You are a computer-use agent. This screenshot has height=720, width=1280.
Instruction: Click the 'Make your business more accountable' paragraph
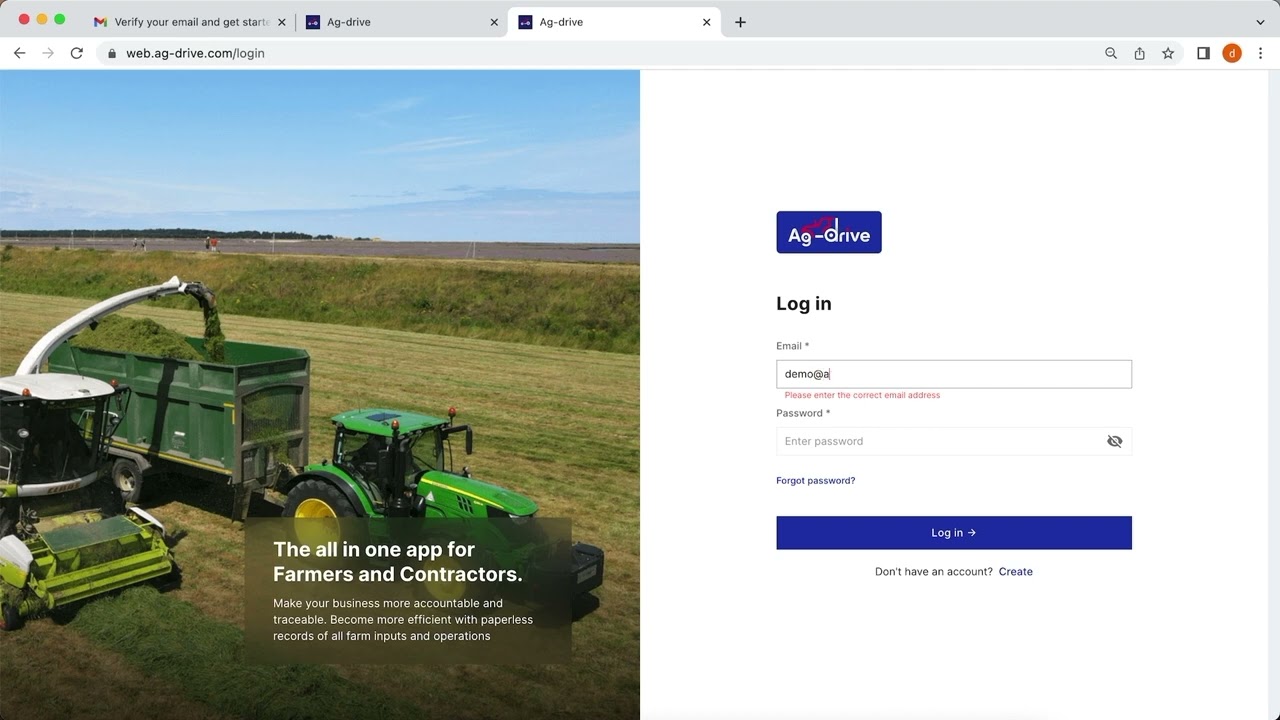[403, 620]
